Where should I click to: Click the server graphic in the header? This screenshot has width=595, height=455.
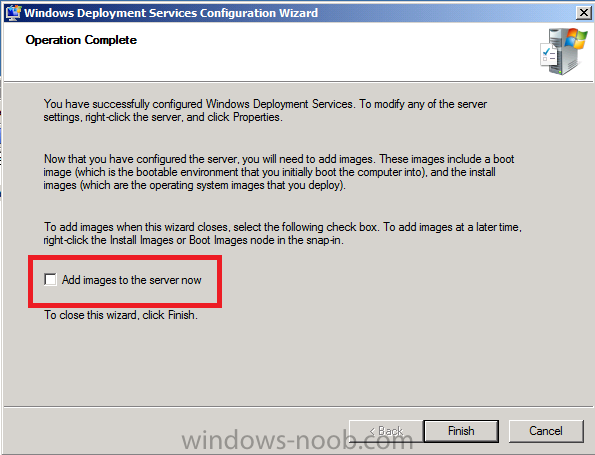tap(565, 52)
